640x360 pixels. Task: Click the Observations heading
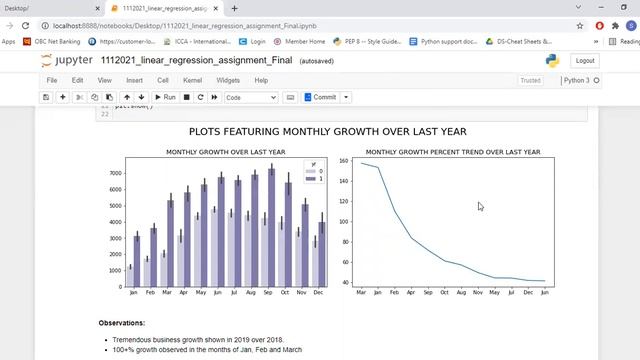point(122,323)
